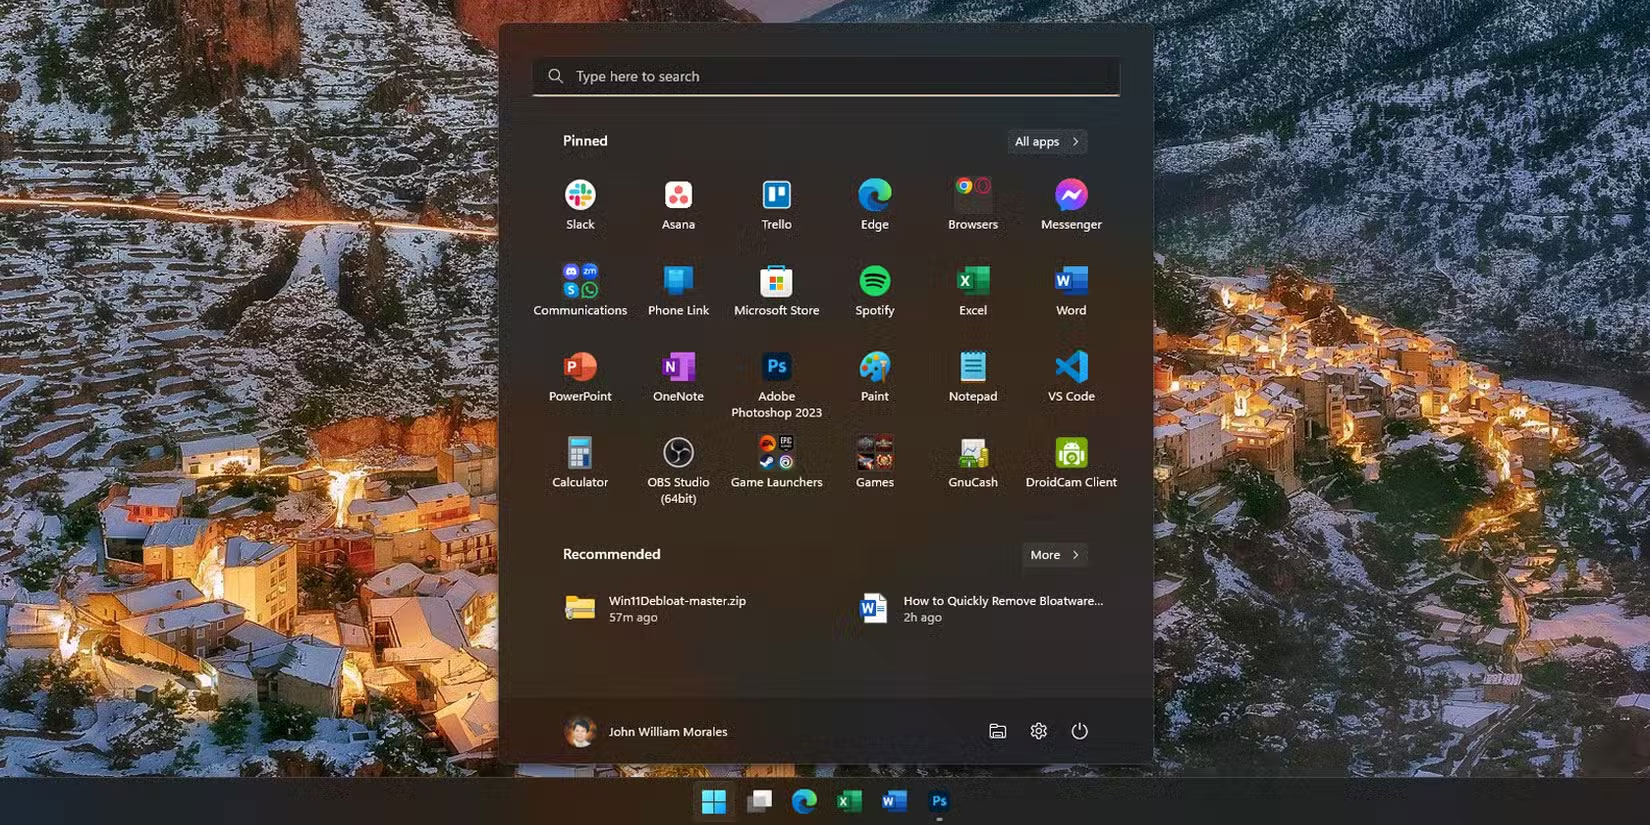
Task: Show More recommended items
Action: pos(1054,555)
